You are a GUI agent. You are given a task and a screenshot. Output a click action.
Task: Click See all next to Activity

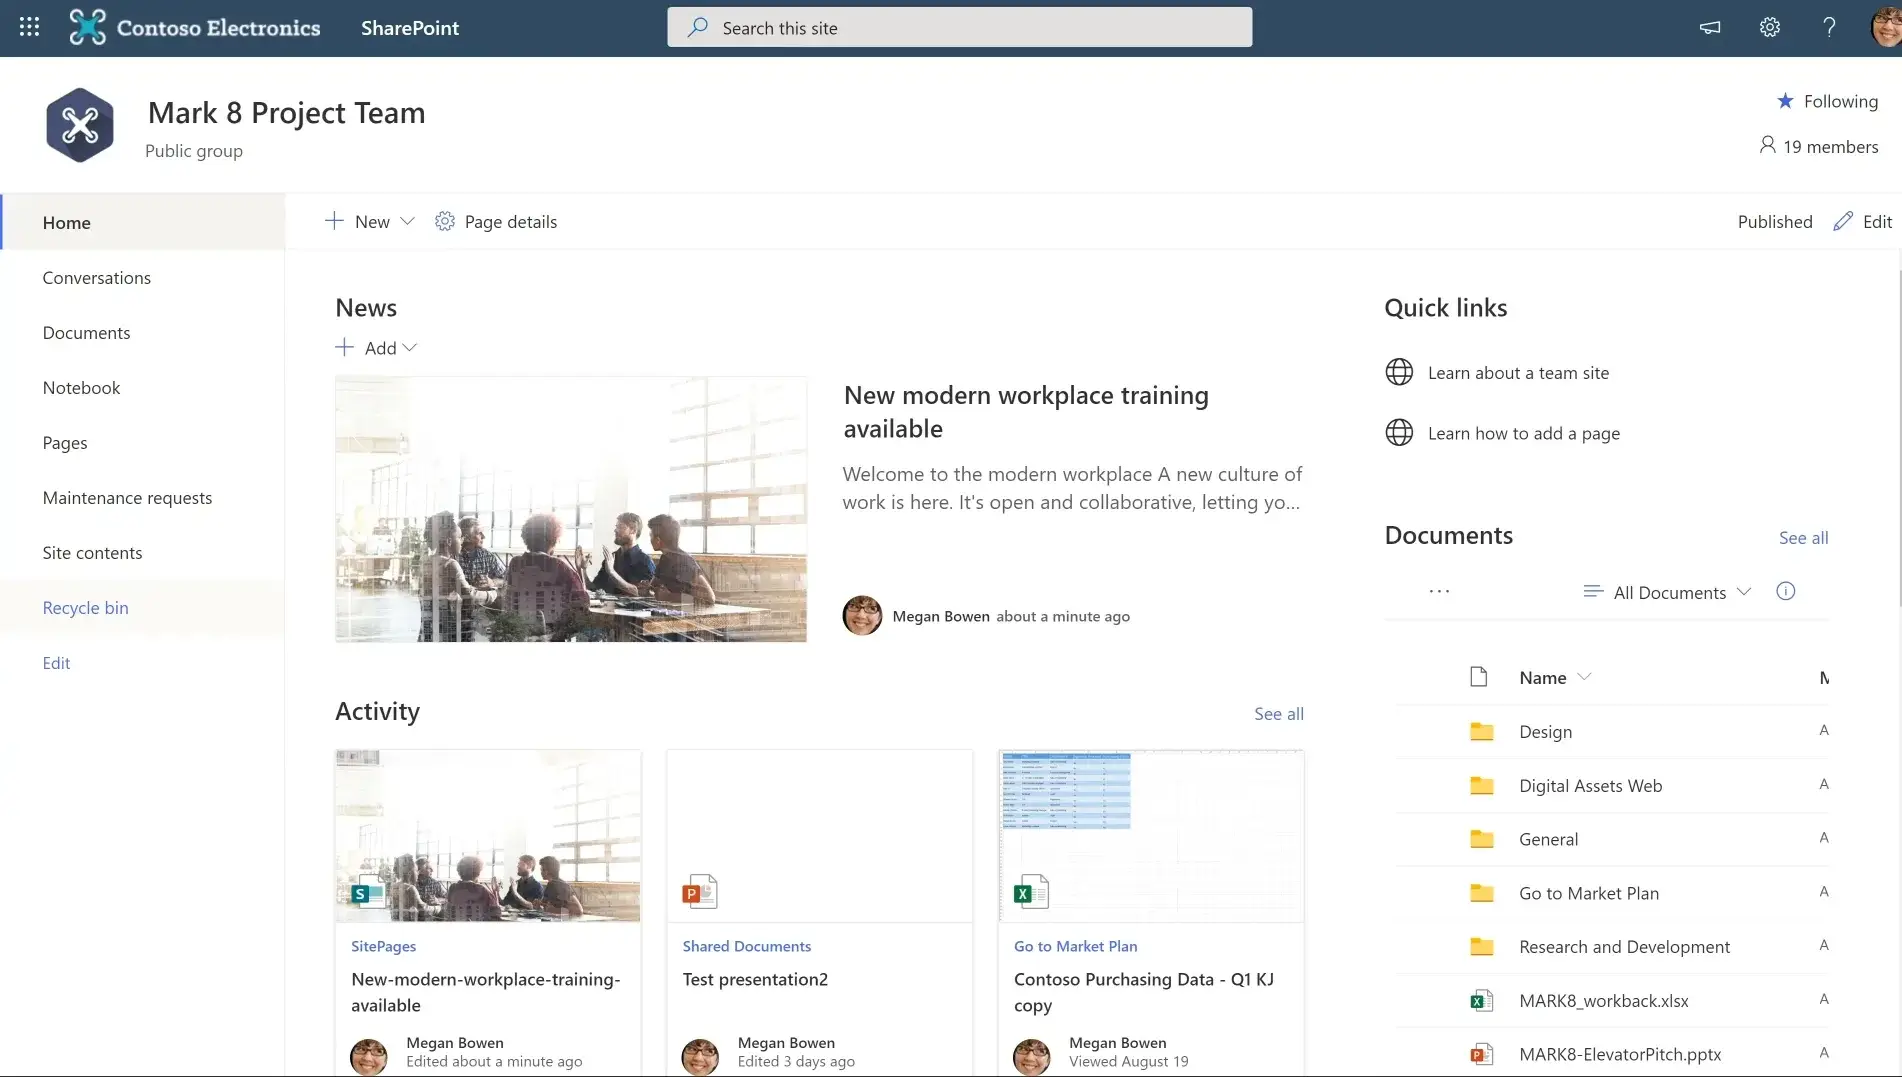tap(1278, 713)
